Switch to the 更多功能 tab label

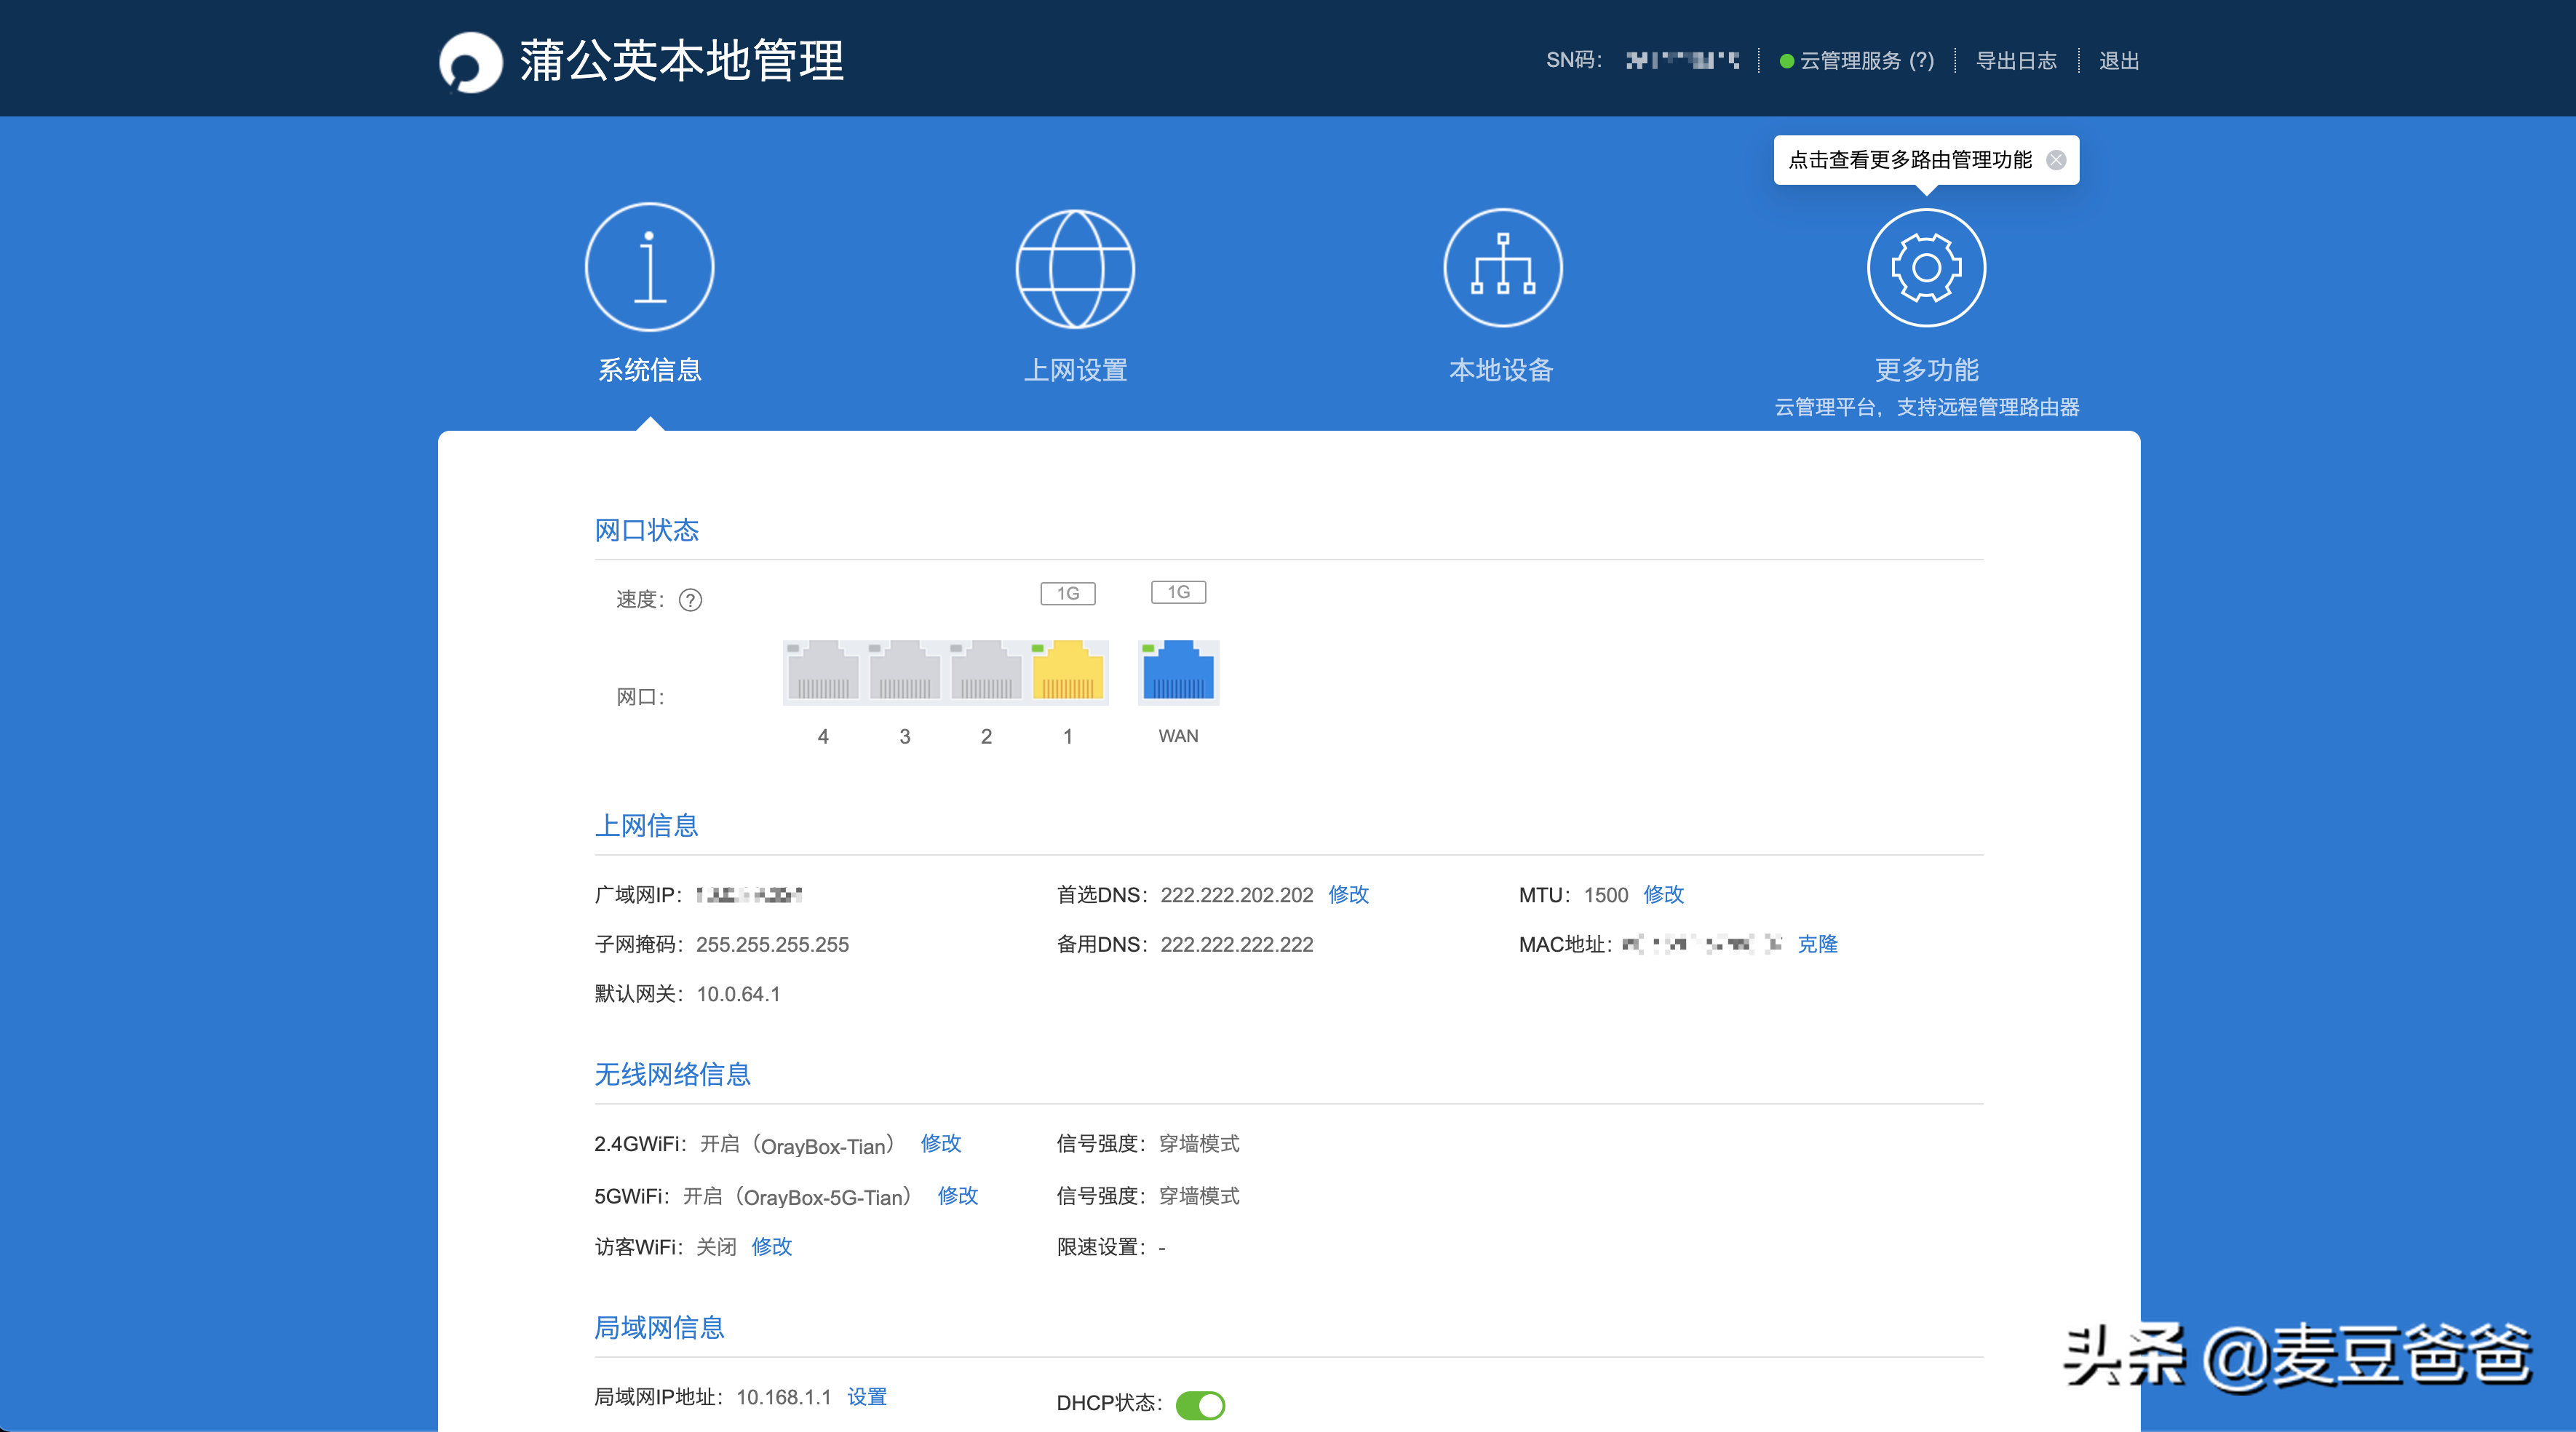coord(1926,370)
